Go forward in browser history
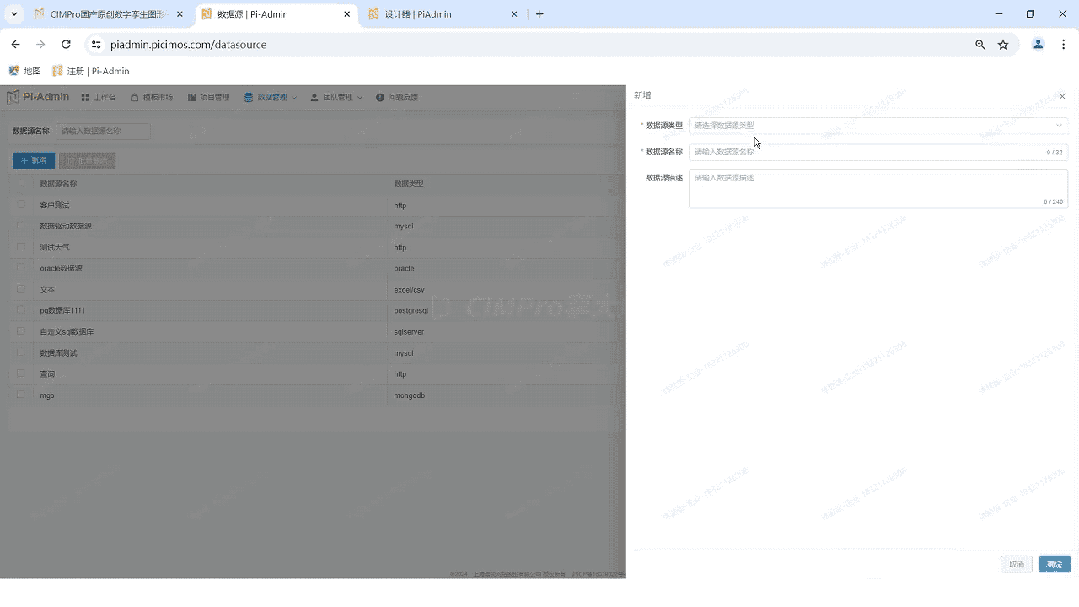Screen dimensions: 1079x607 tap(41, 44)
